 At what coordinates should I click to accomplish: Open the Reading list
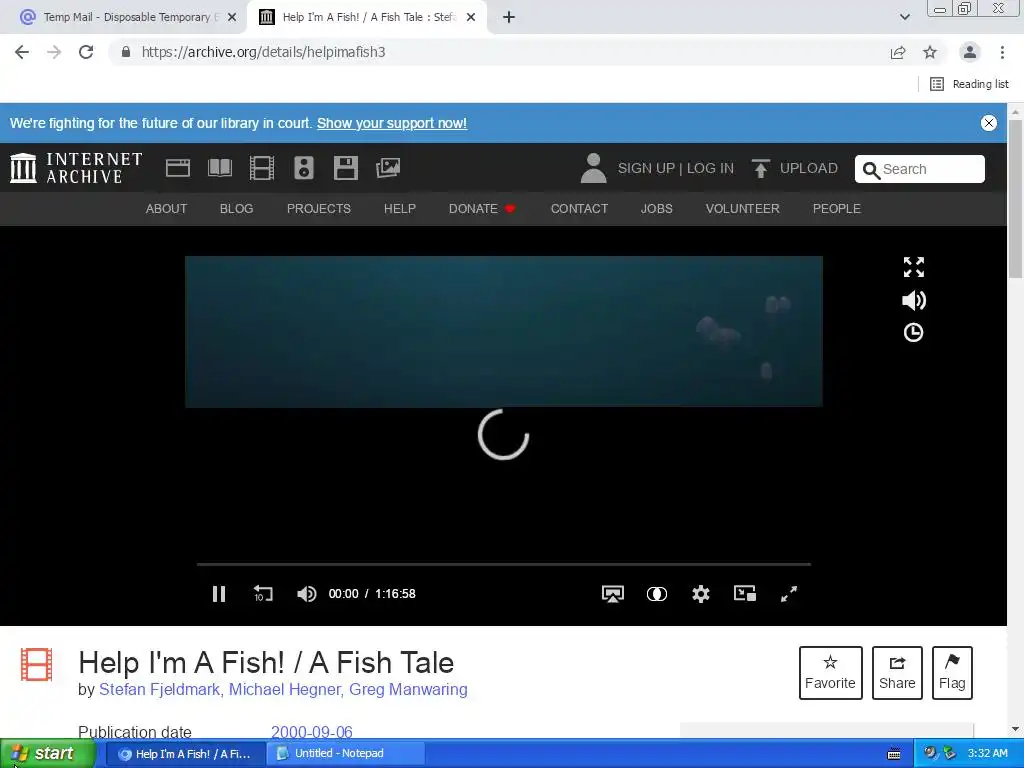pyautogui.click(x=970, y=84)
